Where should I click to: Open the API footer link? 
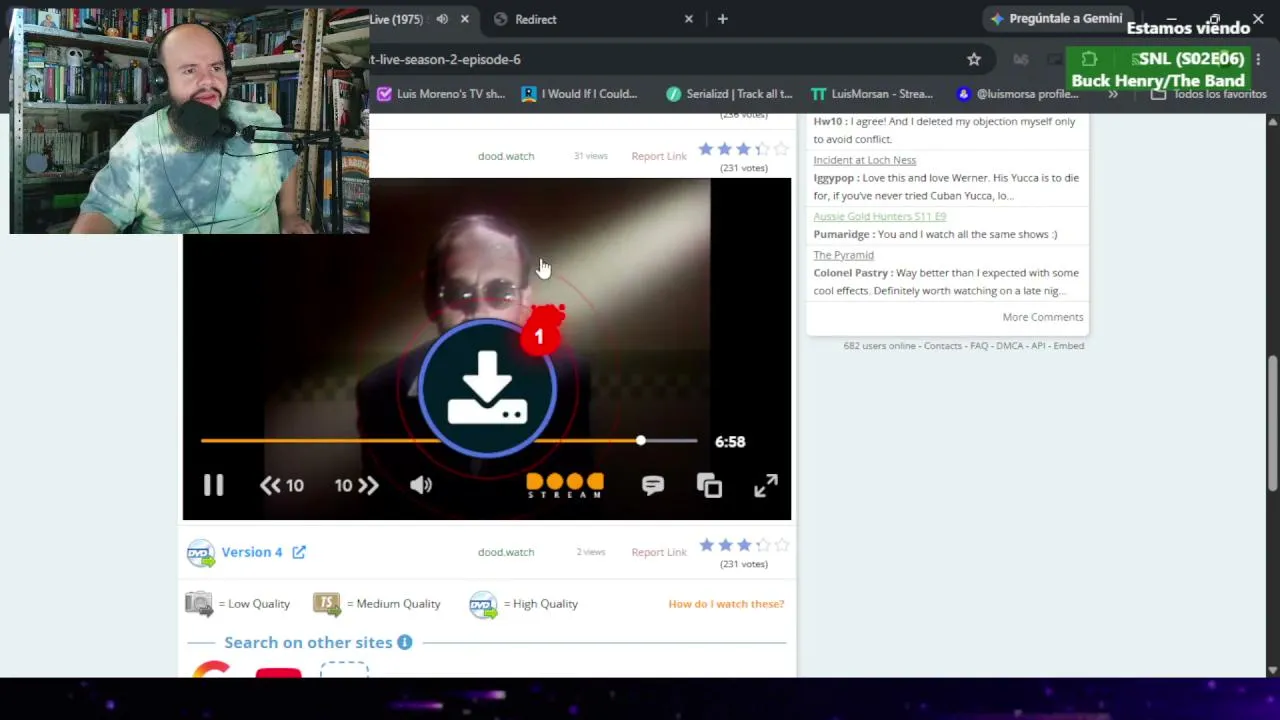coord(1038,346)
